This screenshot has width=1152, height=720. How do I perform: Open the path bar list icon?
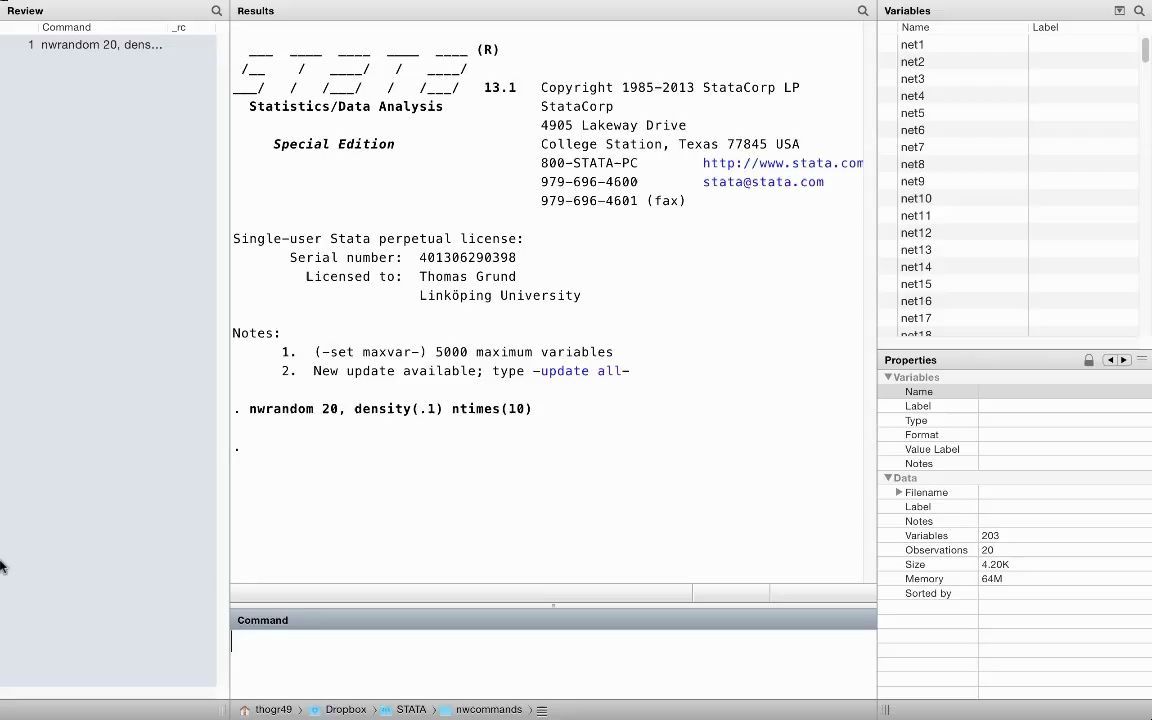[x=541, y=709]
